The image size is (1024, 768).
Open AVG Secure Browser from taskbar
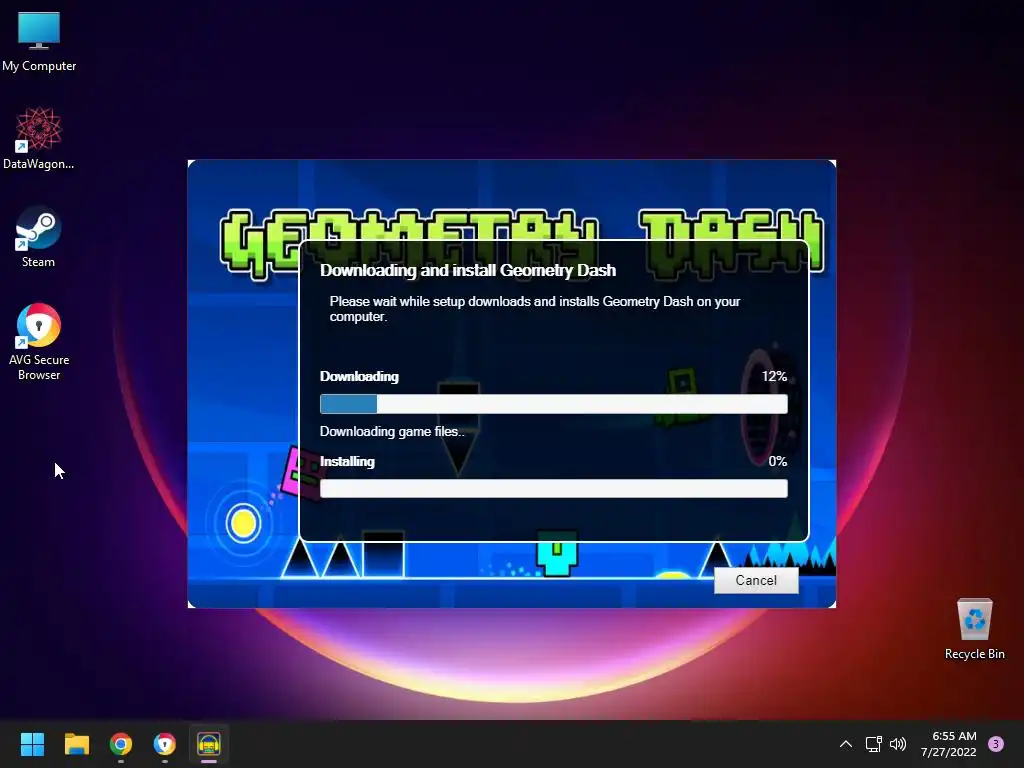coord(165,744)
